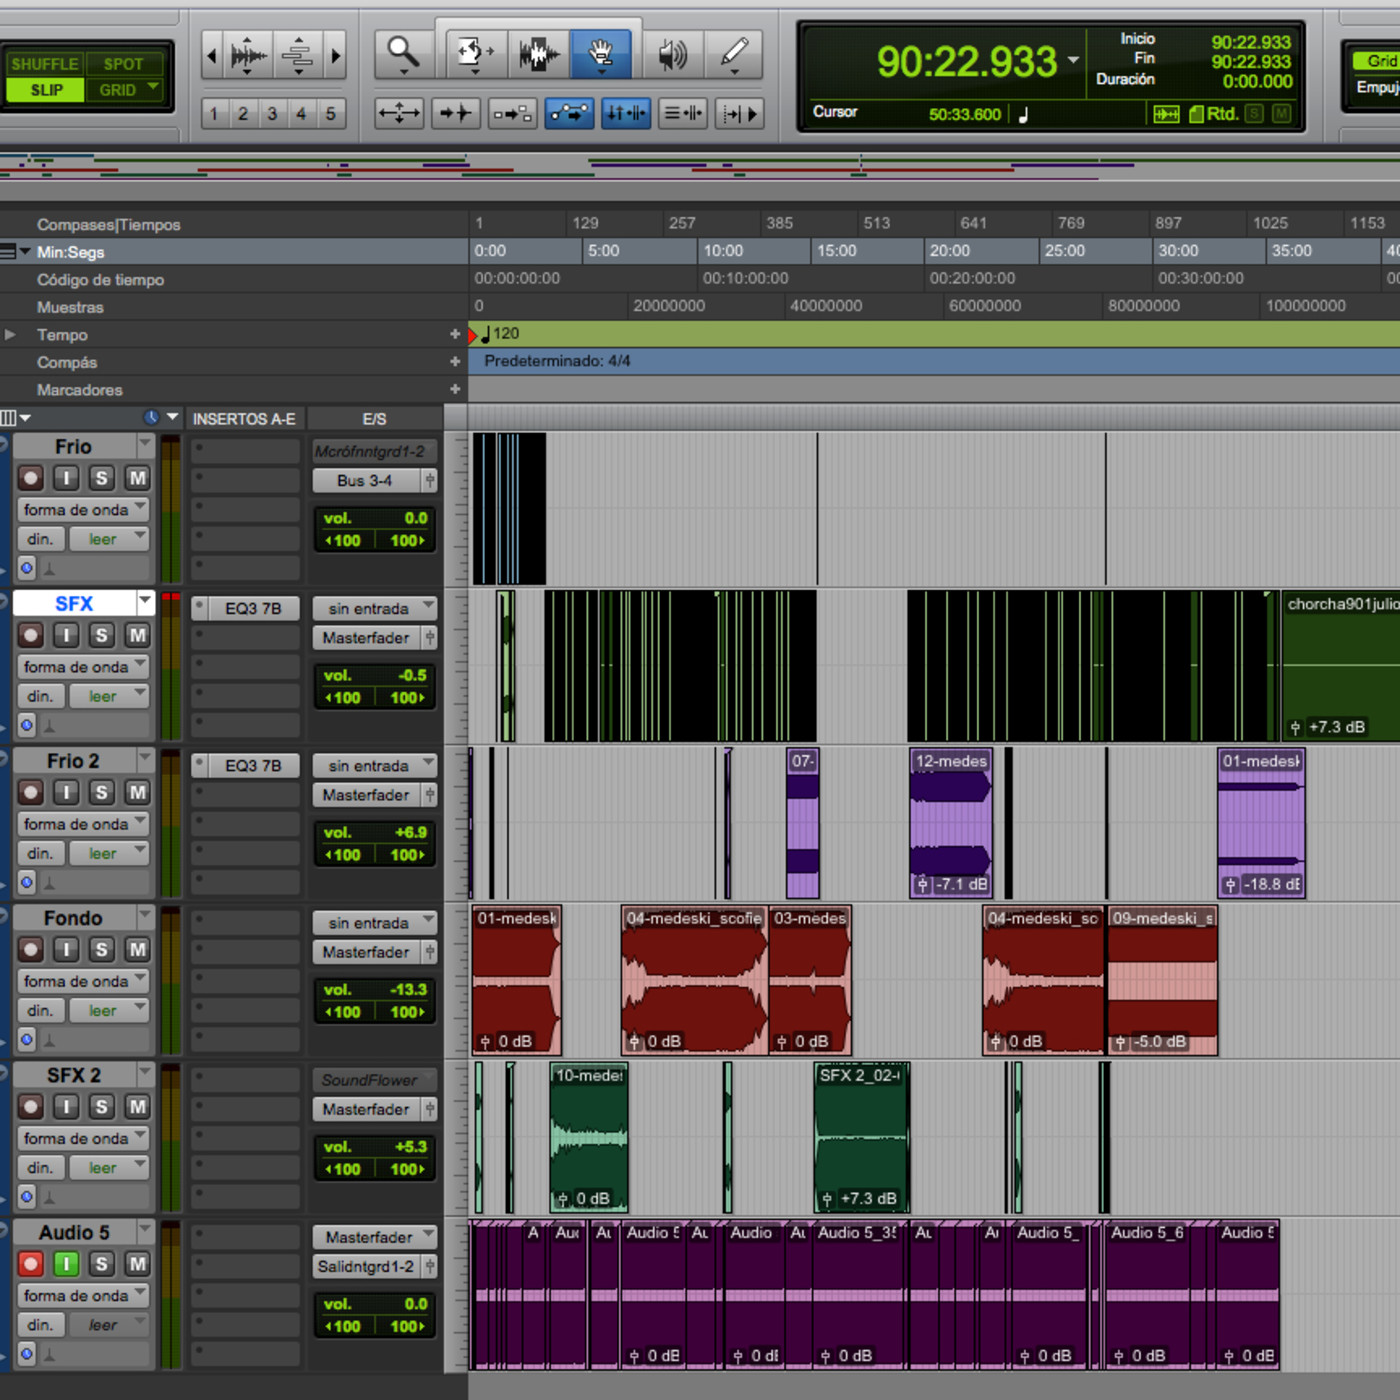The image size is (1400, 1400).
Task: Select the Muestras ruler
Action: tap(70, 307)
